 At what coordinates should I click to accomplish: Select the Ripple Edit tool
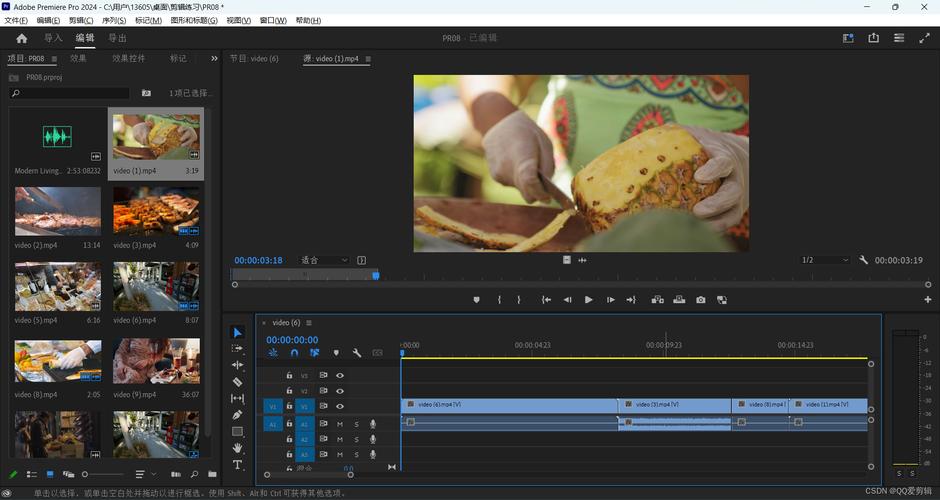click(x=237, y=365)
